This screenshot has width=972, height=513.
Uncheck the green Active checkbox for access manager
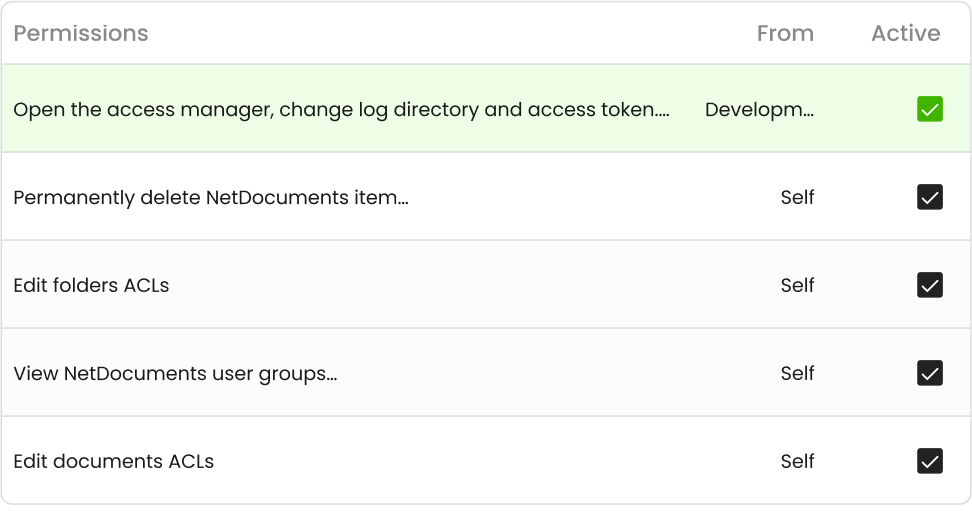click(x=930, y=109)
